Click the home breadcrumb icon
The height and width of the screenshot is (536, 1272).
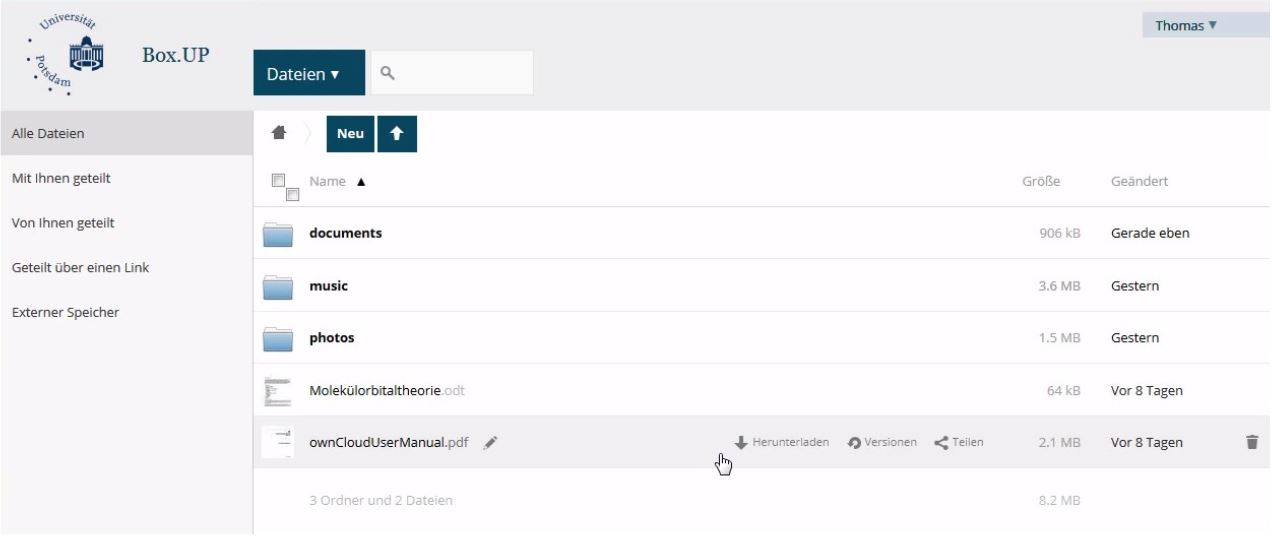coord(277,134)
